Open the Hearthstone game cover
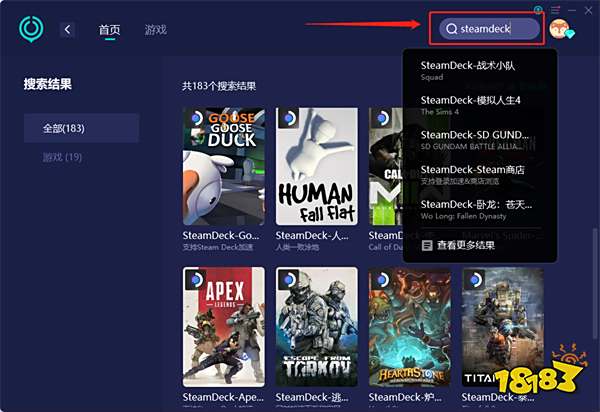The width and height of the screenshot is (600, 412). 410,327
